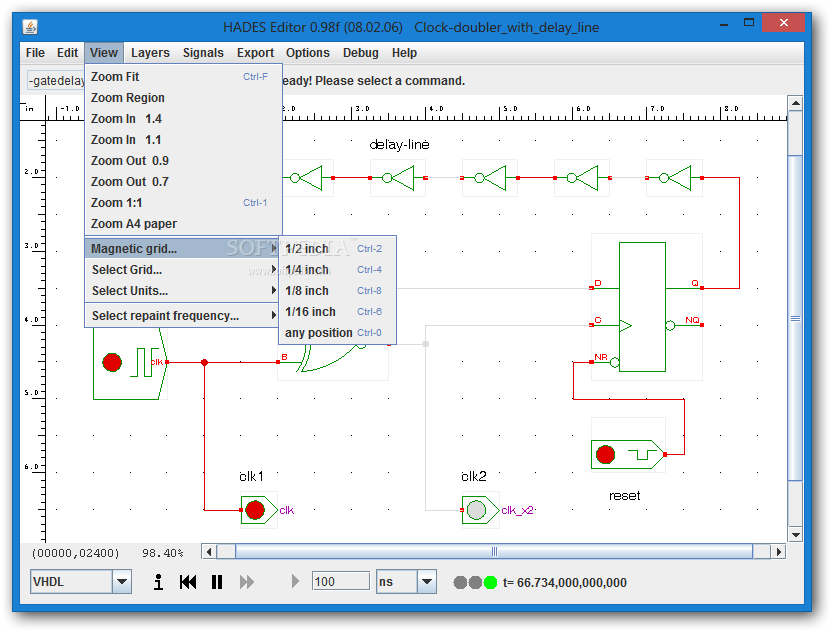Click the horizontal scrollbar thumb

(494, 552)
